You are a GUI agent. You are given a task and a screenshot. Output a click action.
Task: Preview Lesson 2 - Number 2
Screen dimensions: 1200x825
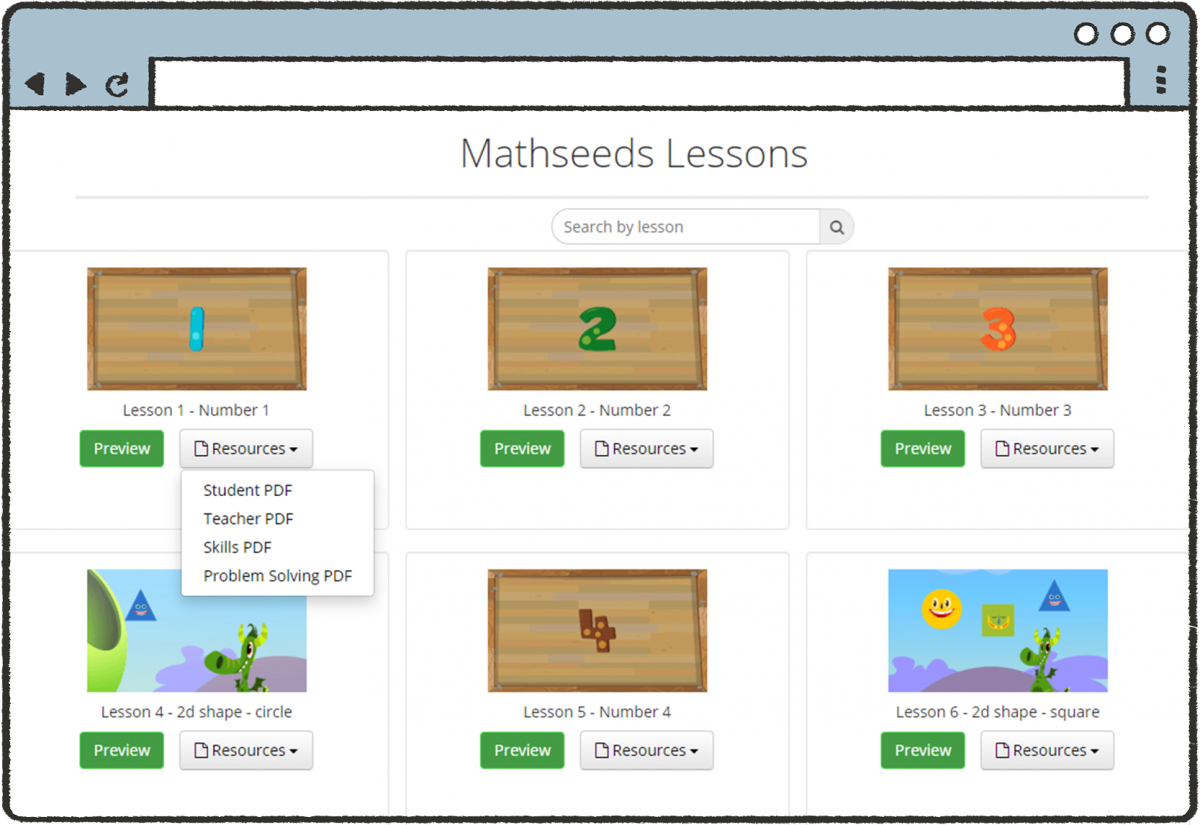pos(522,449)
